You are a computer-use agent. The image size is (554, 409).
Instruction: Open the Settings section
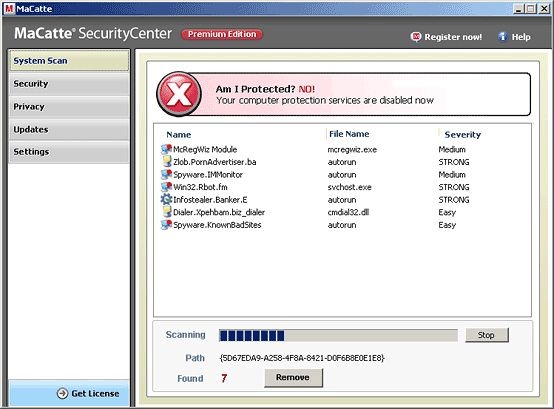pos(69,152)
